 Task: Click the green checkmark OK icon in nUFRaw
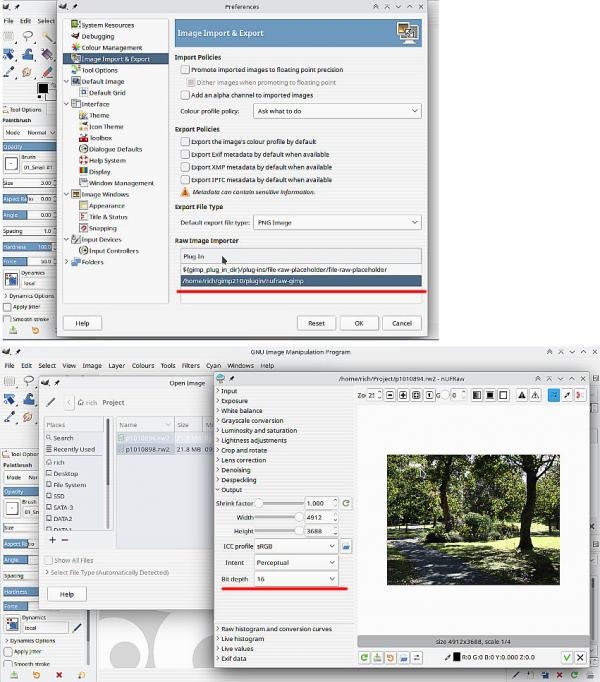point(566,657)
